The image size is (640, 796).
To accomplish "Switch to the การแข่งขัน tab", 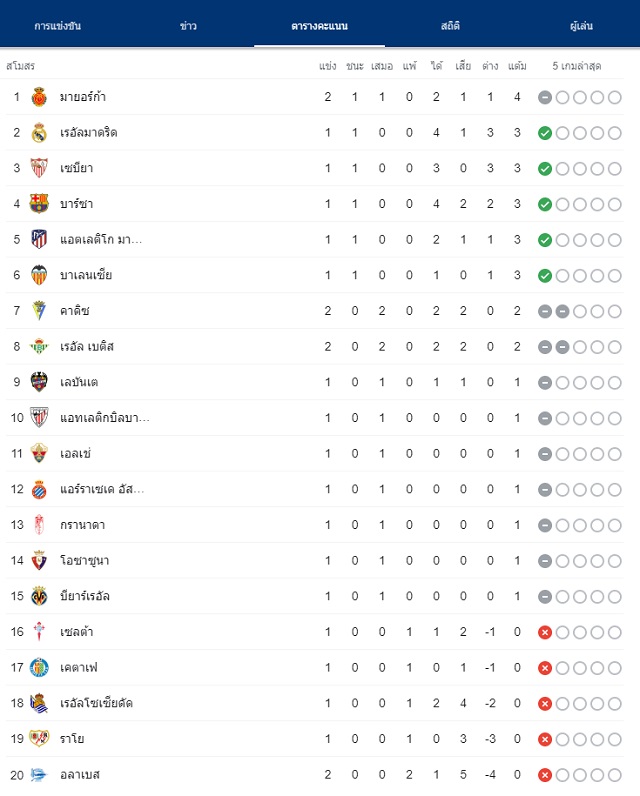I will tap(57, 26).
